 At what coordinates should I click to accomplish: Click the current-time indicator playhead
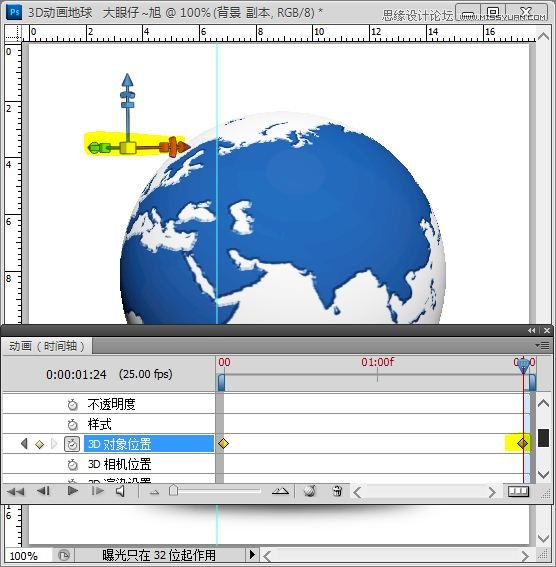pos(523,367)
